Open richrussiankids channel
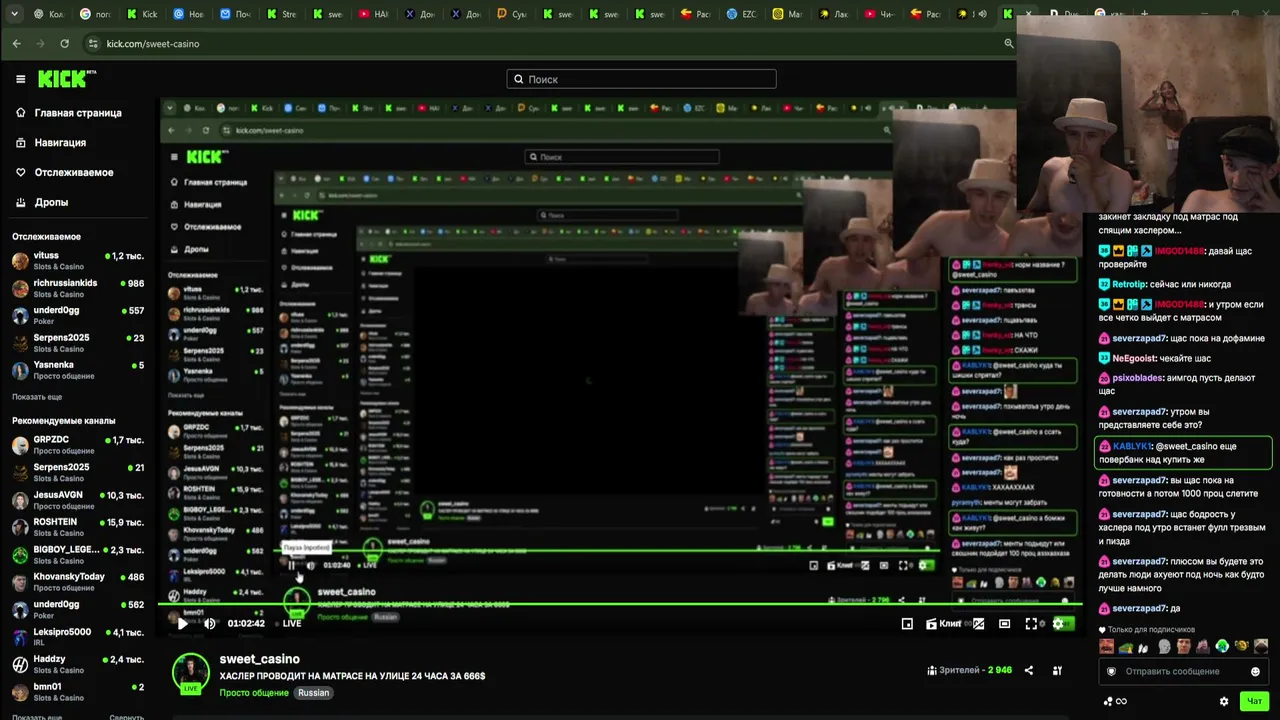The image size is (1280, 720). tap(78, 288)
